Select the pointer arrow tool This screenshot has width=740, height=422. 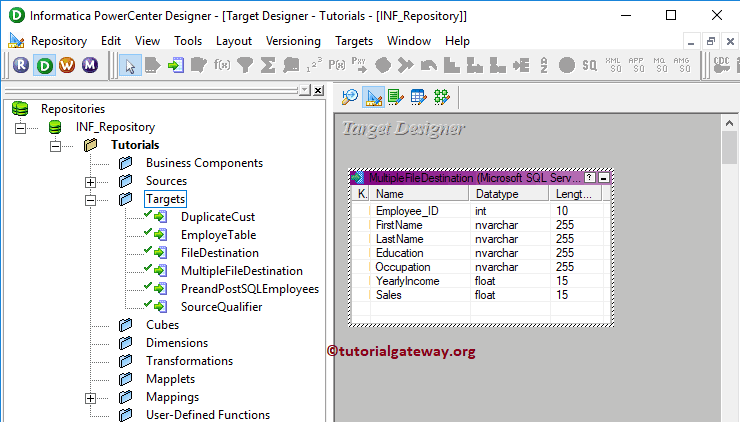(130, 65)
